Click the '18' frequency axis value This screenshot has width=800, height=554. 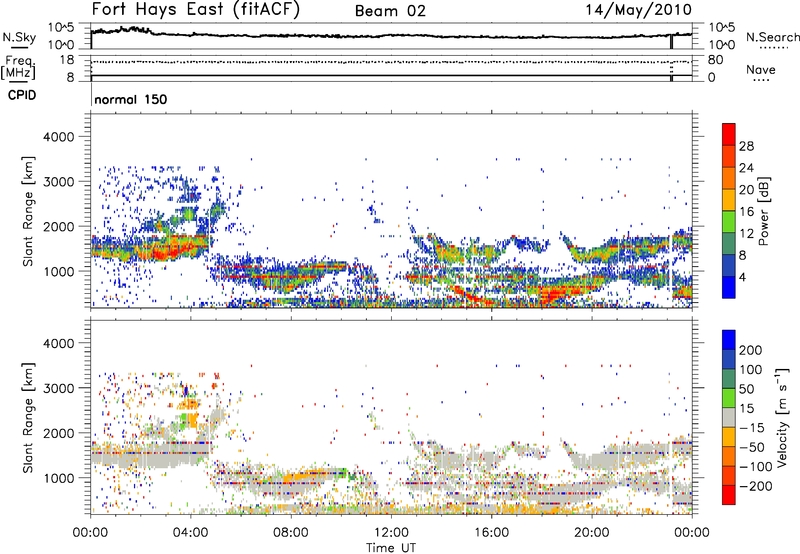[67, 60]
